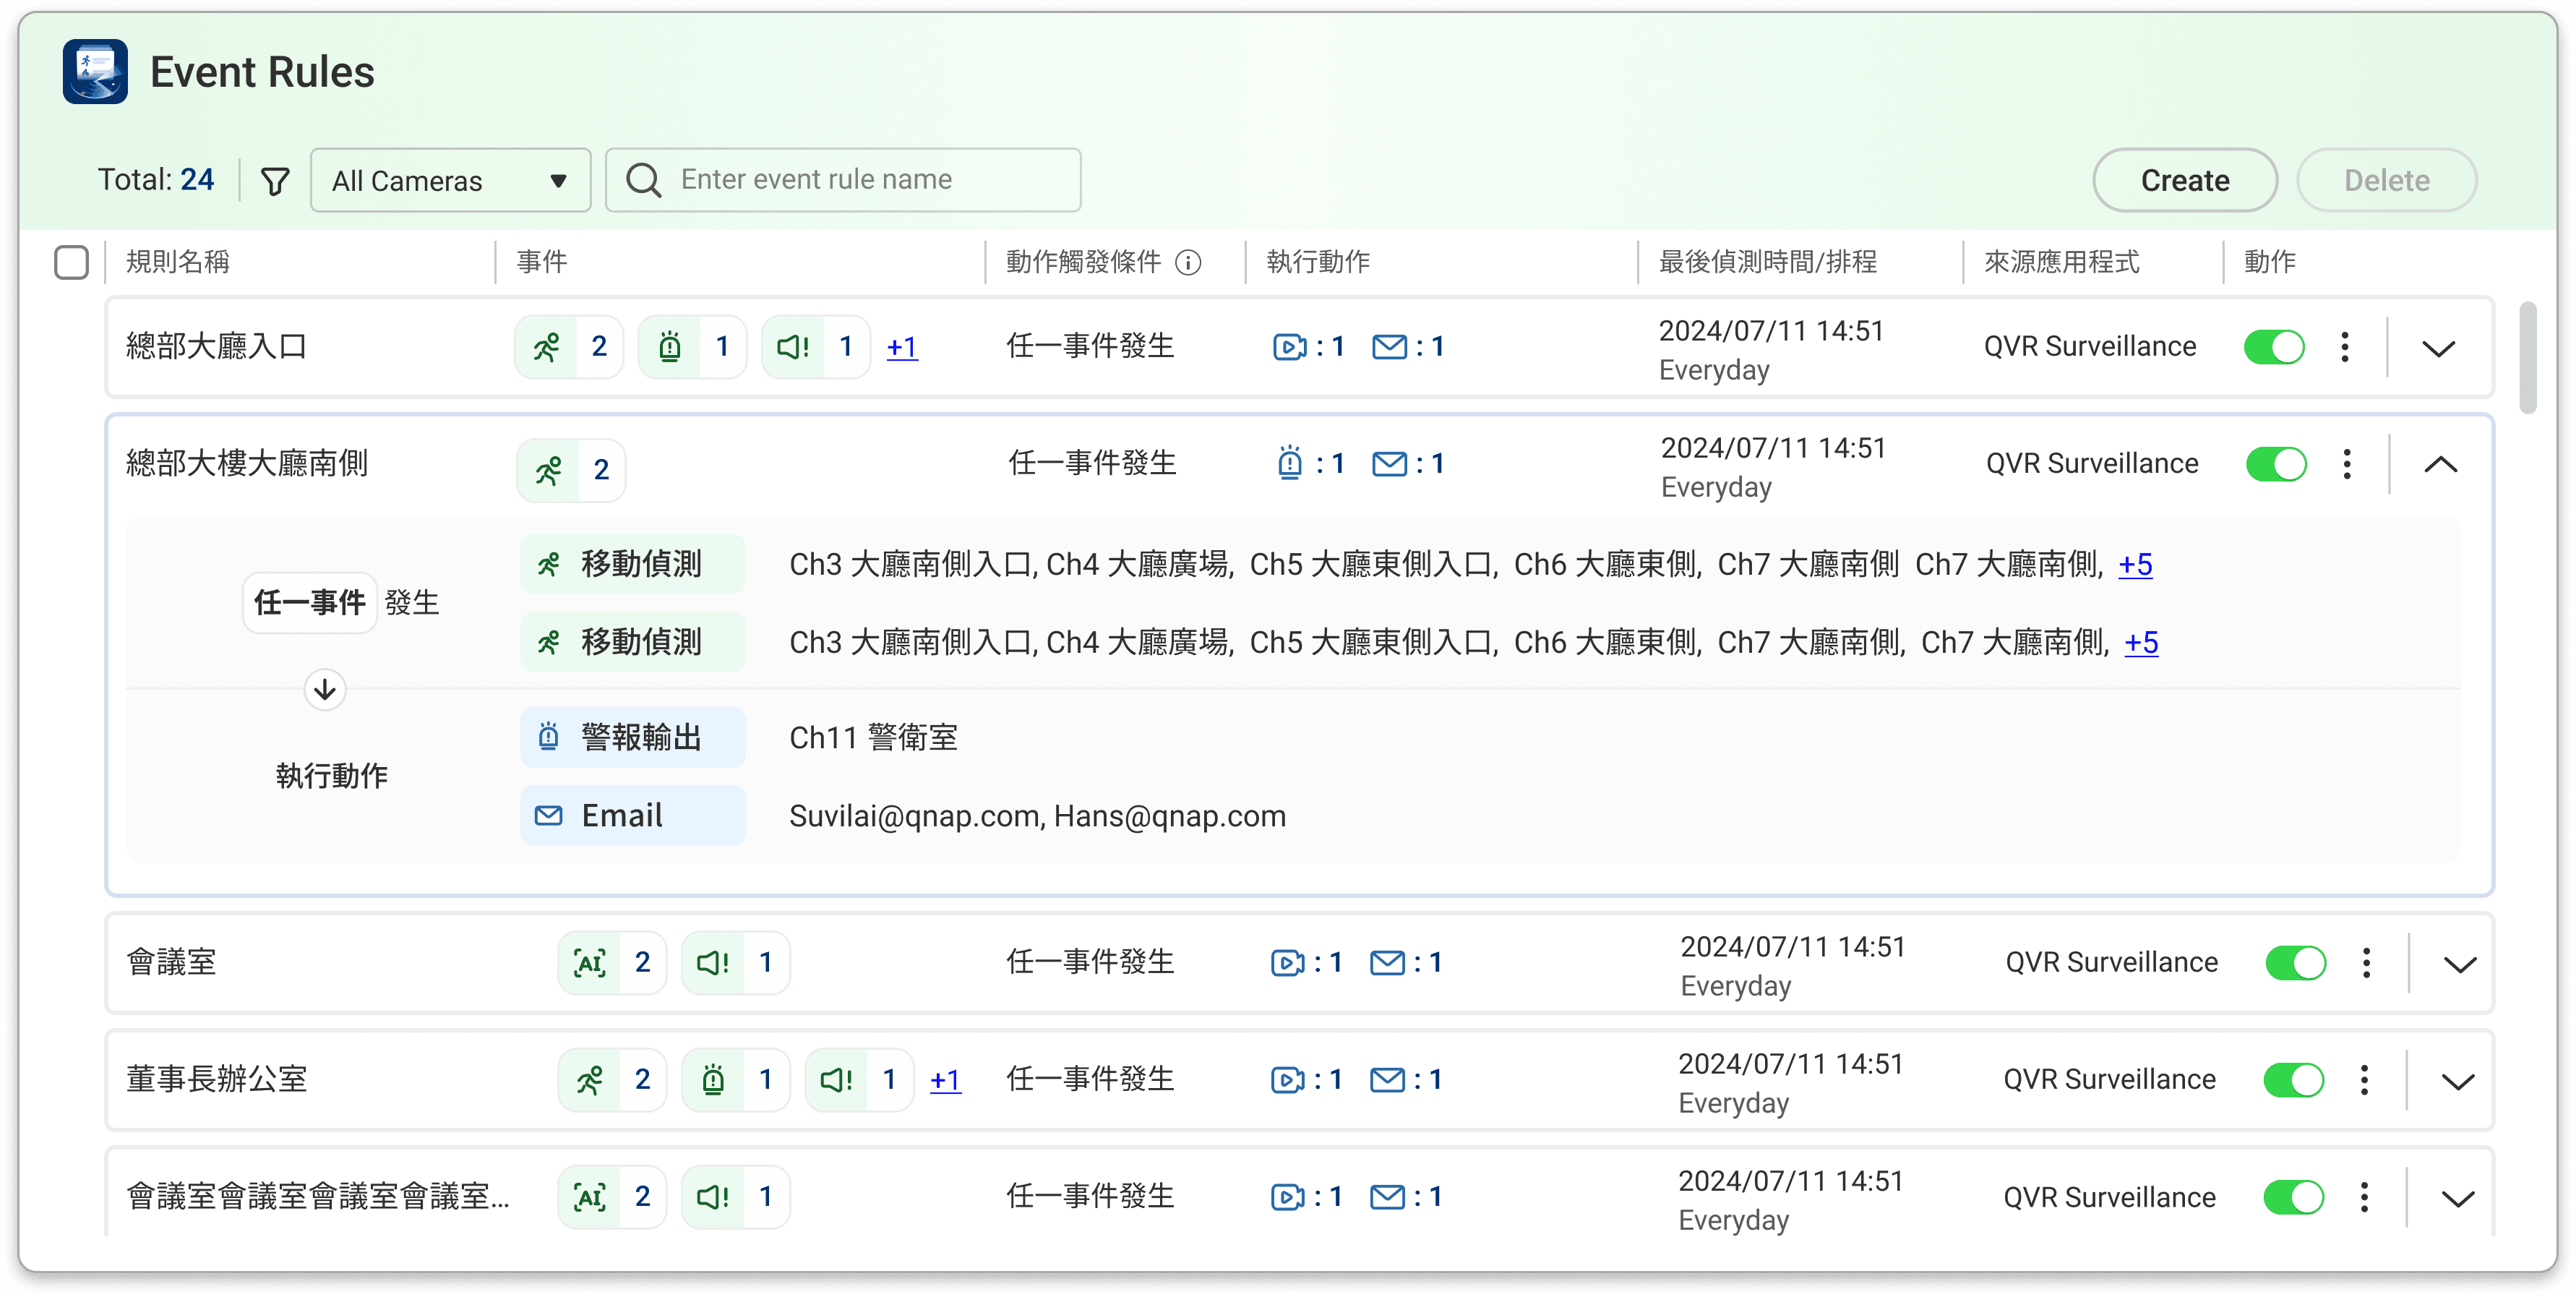
Task: Click the filter funnel icon
Action: [x=275, y=181]
